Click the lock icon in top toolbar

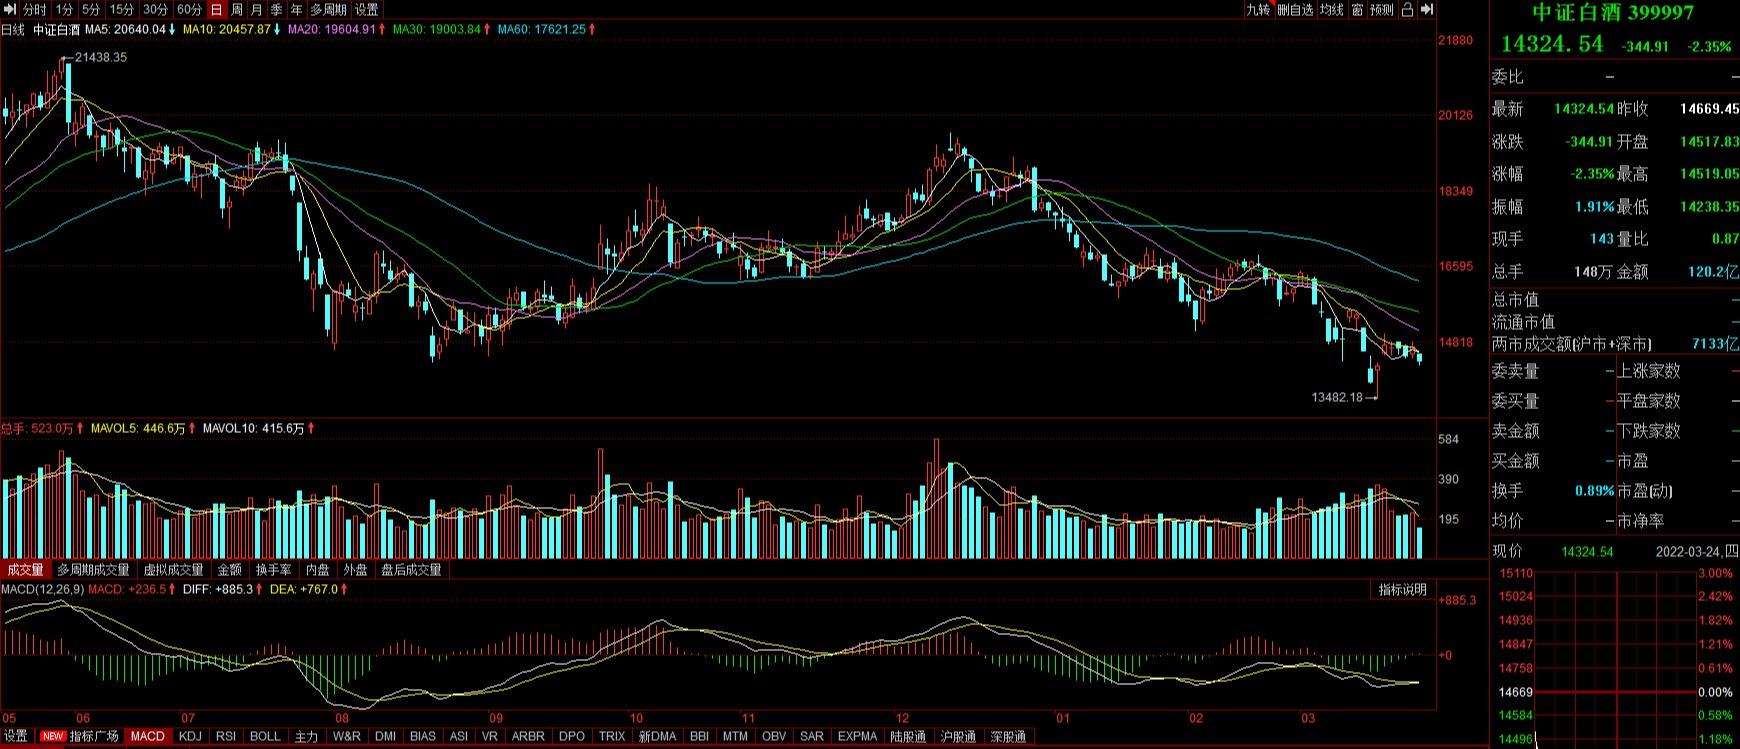click(x=1407, y=9)
